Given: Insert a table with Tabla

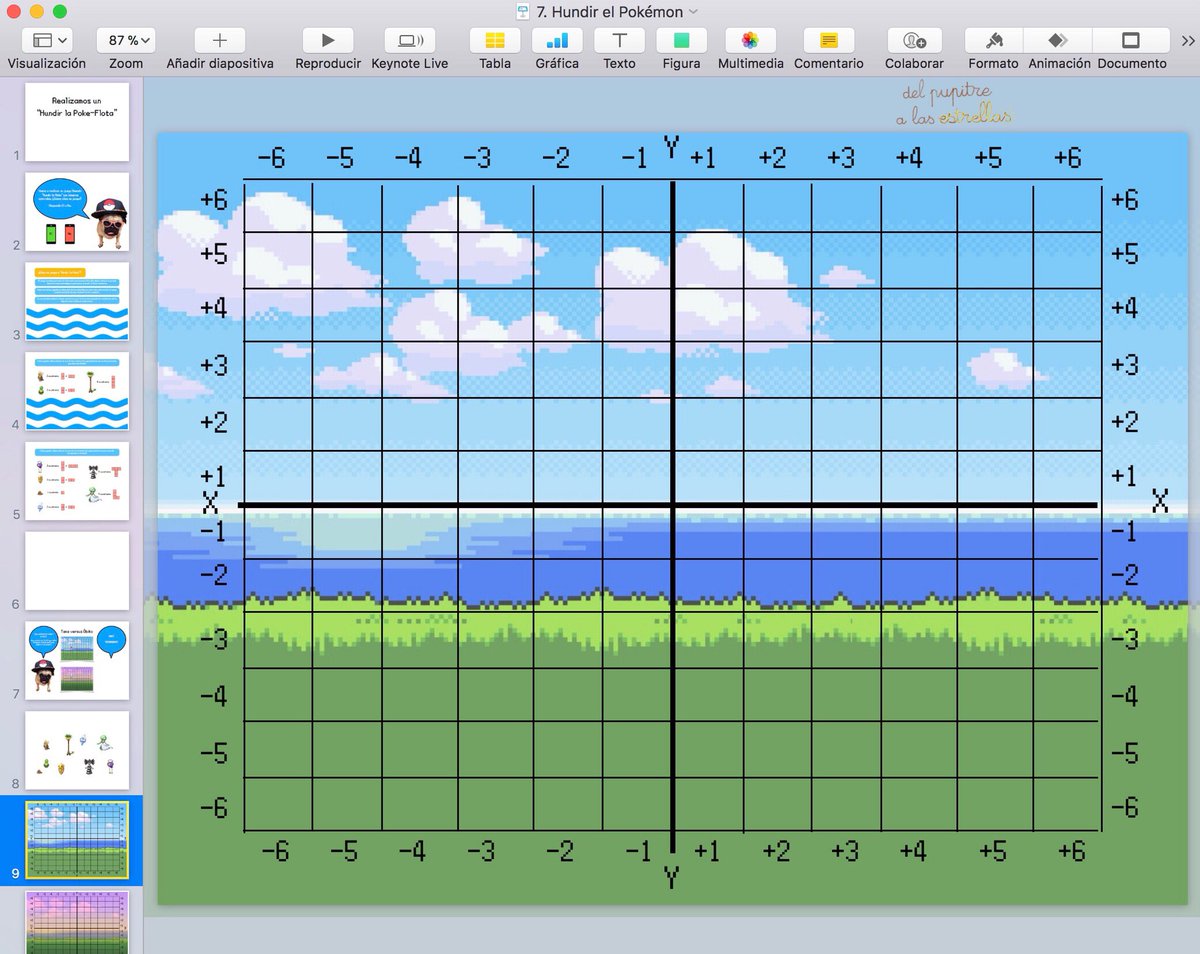Looking at the screenshot, I should click(495, 40).
